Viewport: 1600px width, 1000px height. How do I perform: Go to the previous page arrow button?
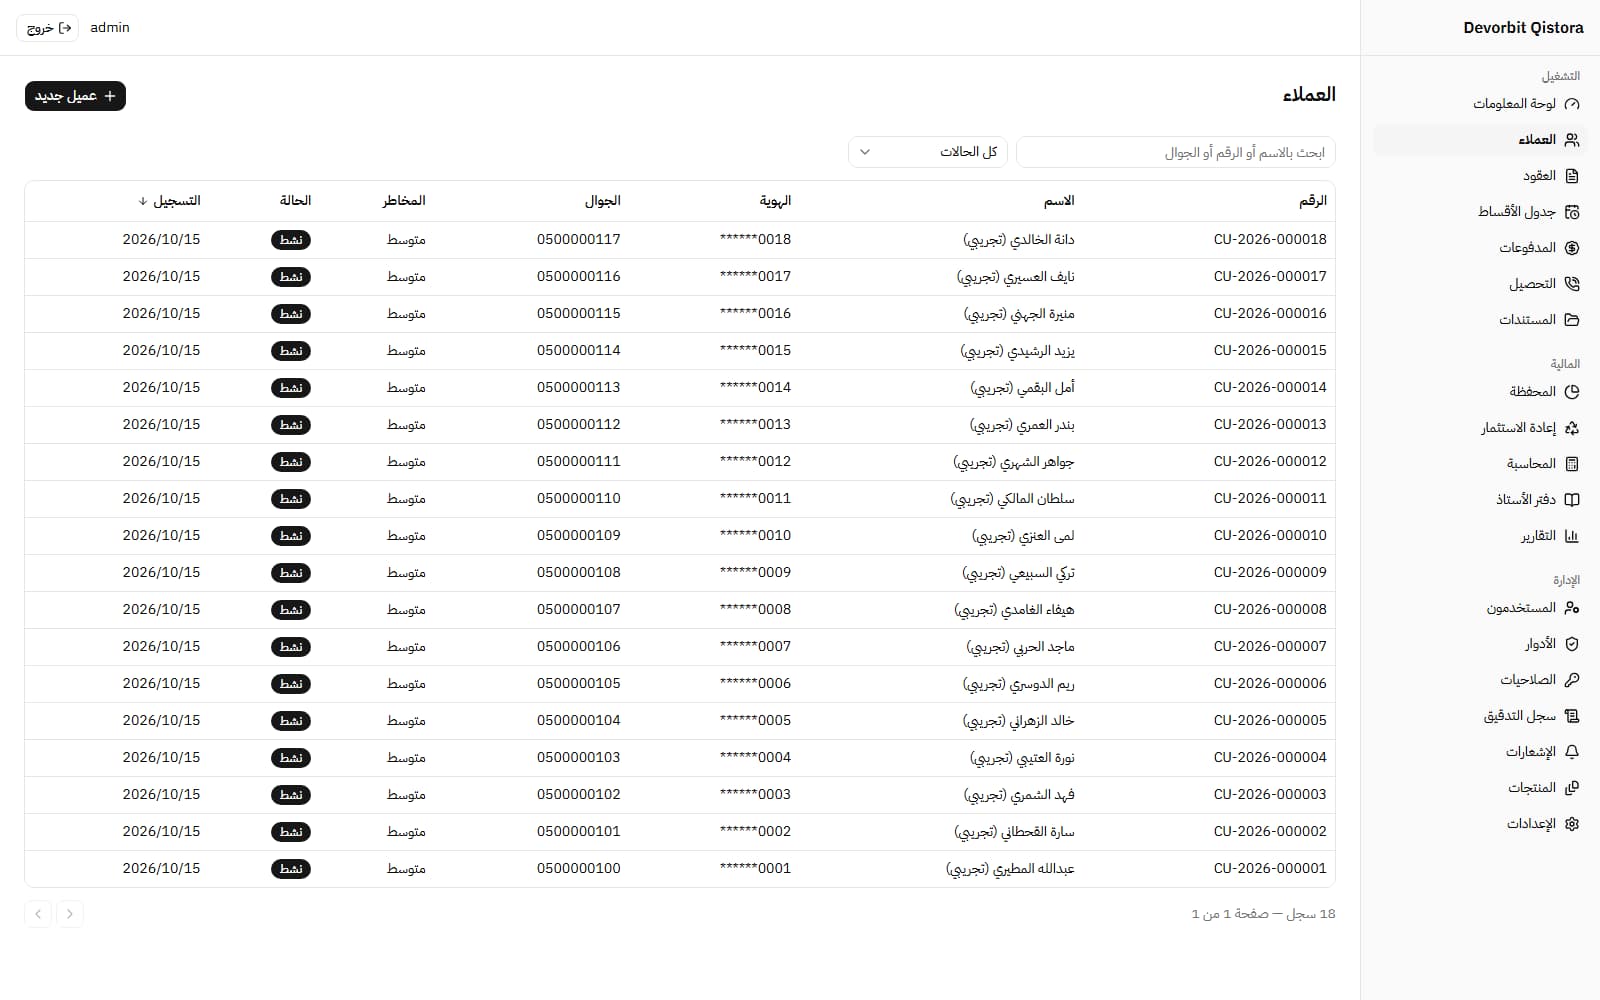point(70,913)
